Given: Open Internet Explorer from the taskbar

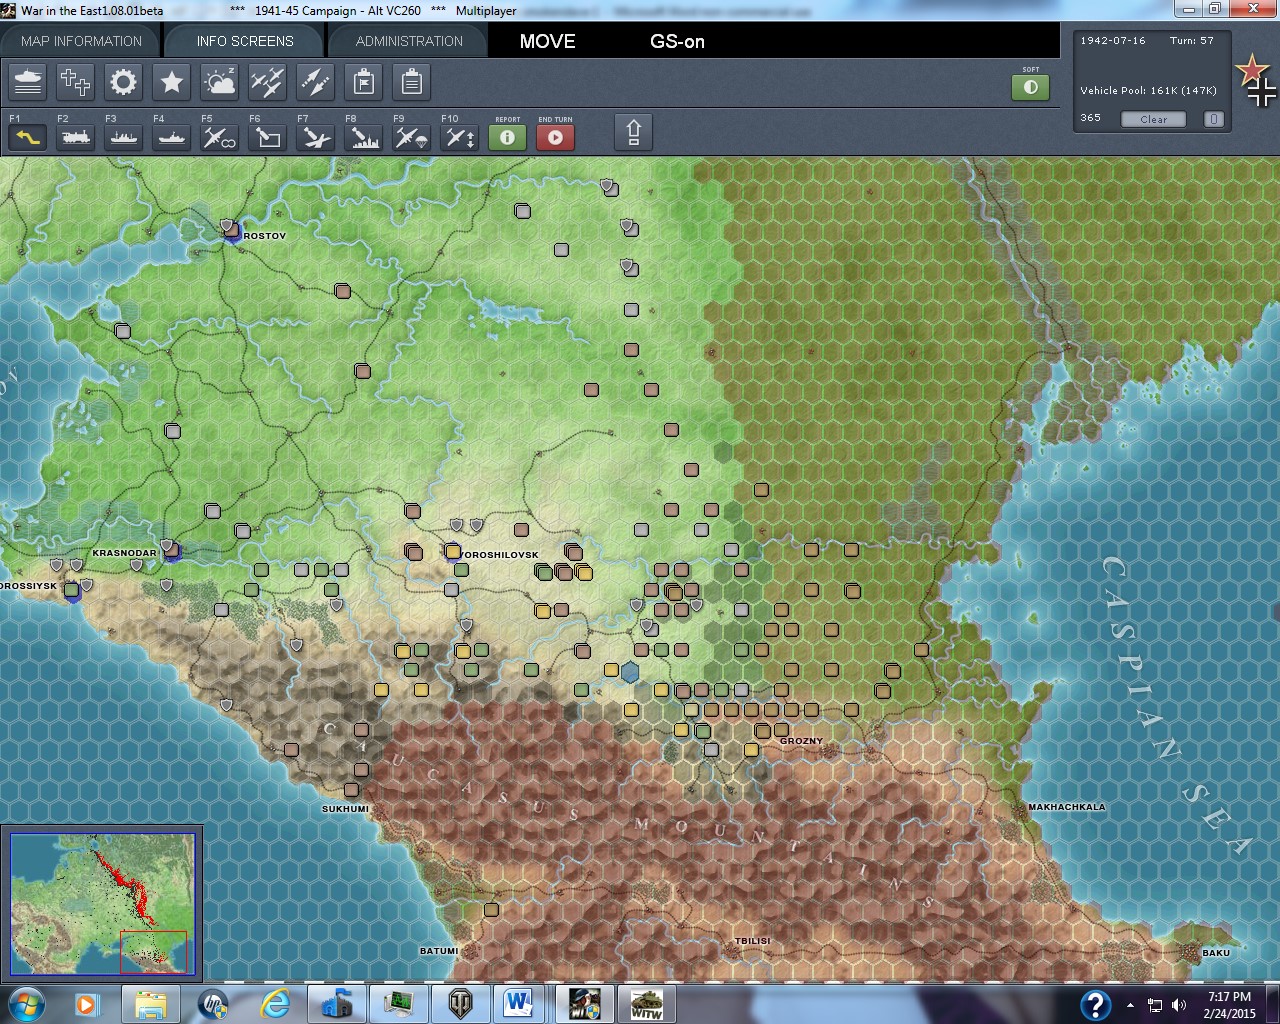Looking at the screenshot, I should (x=276, y=1003).
